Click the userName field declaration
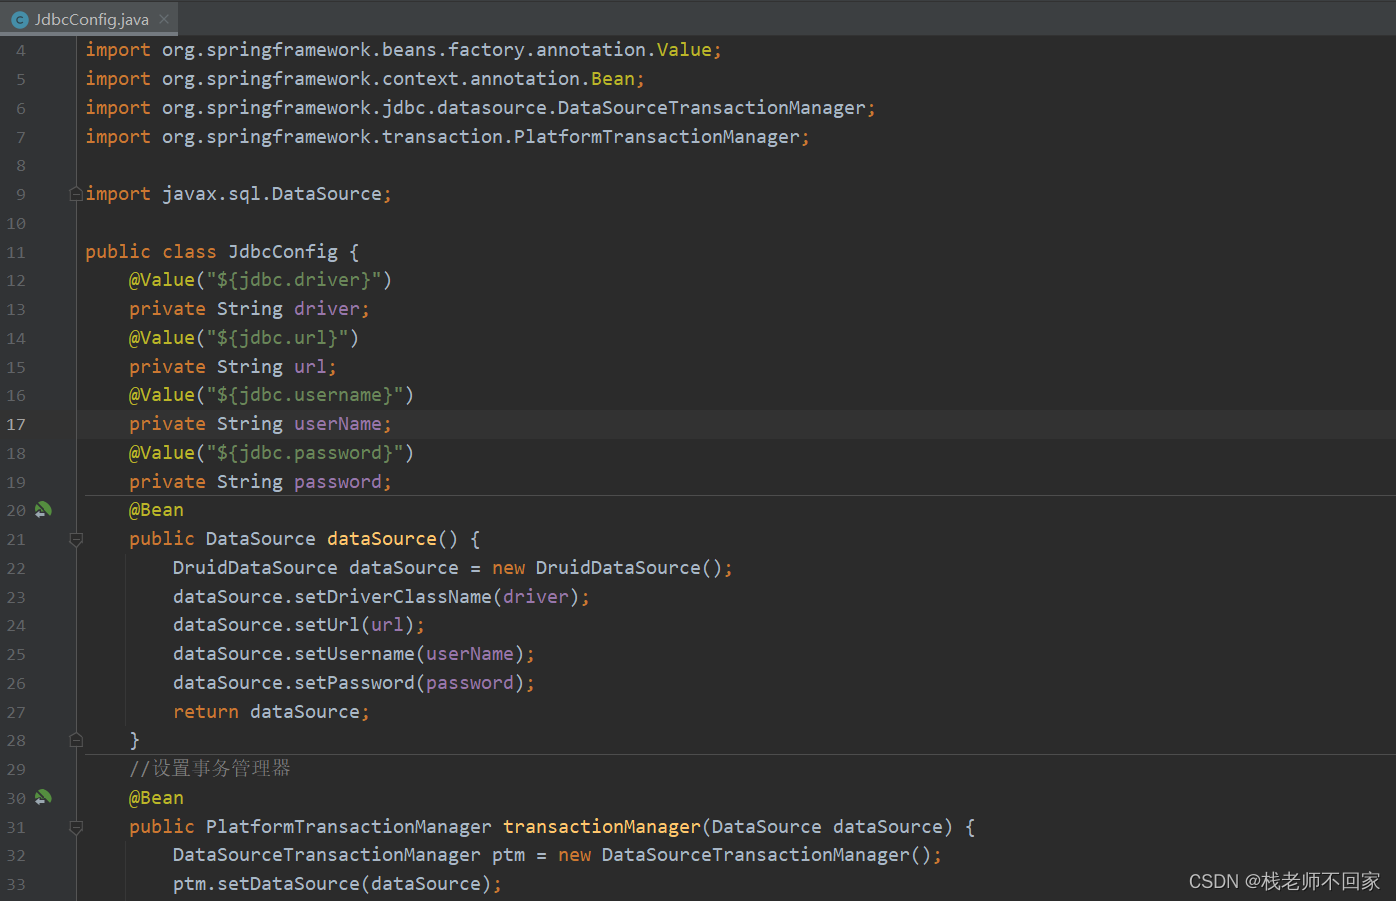The width and height of the screenshot is (1396, 901). click(x=260, y=424)
